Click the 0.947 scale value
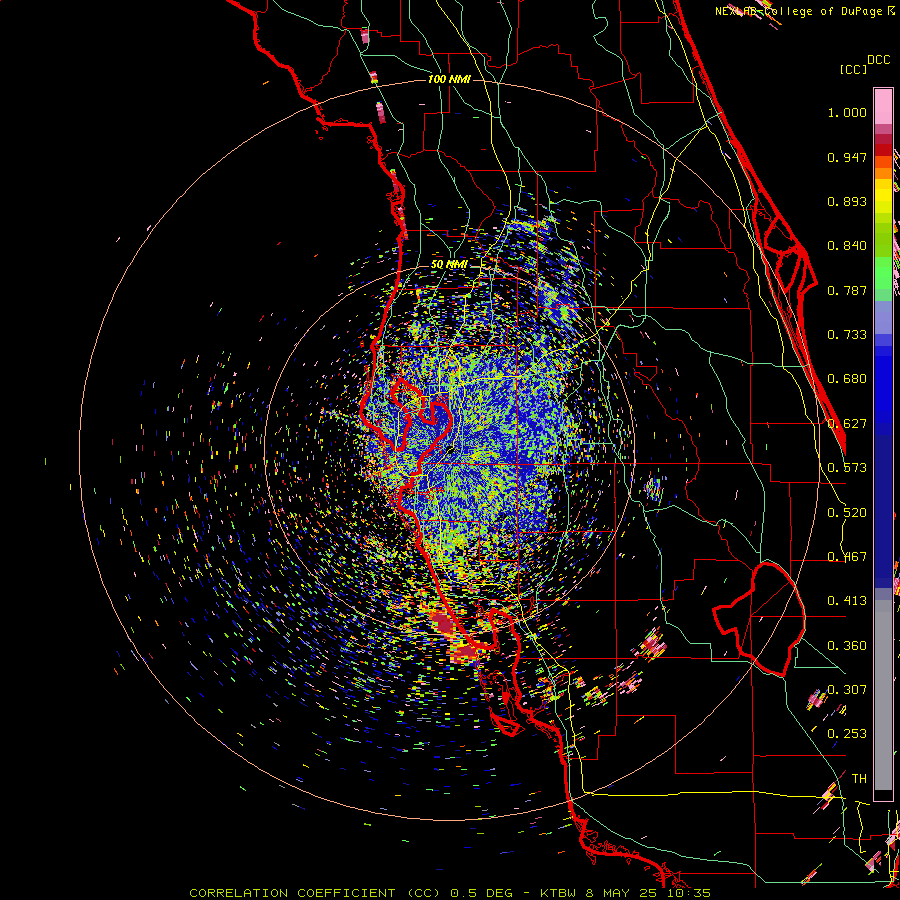This screenshot has width=900, height=900. [x=847, y=157]
